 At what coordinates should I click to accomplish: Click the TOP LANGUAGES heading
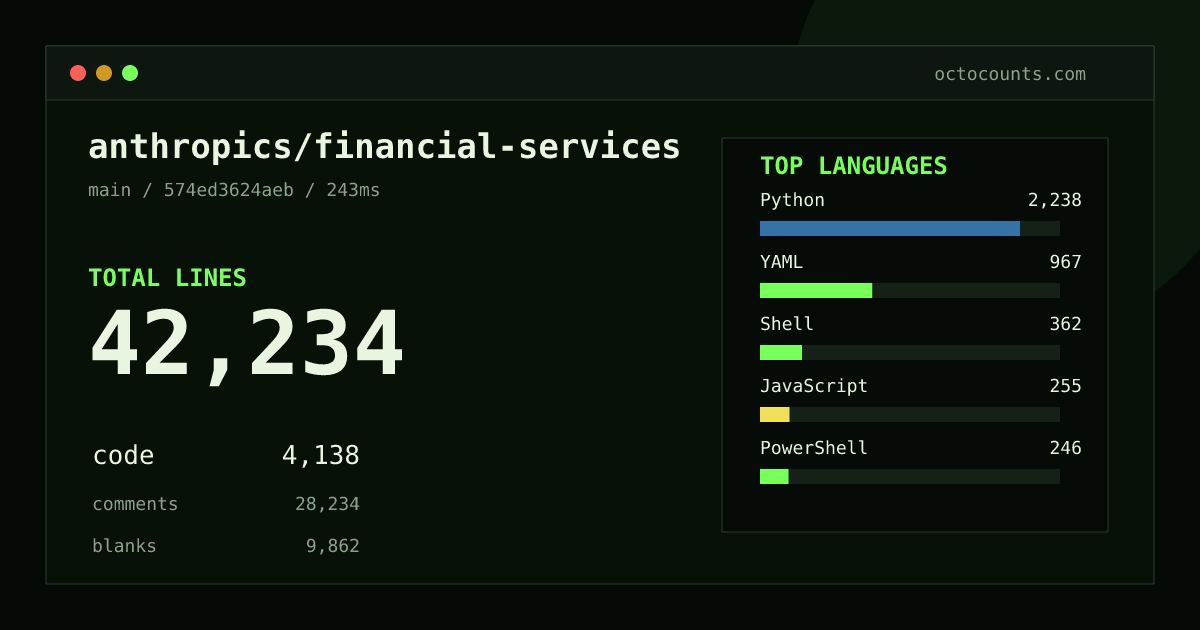pyautogui.click(x=853, y=166)
